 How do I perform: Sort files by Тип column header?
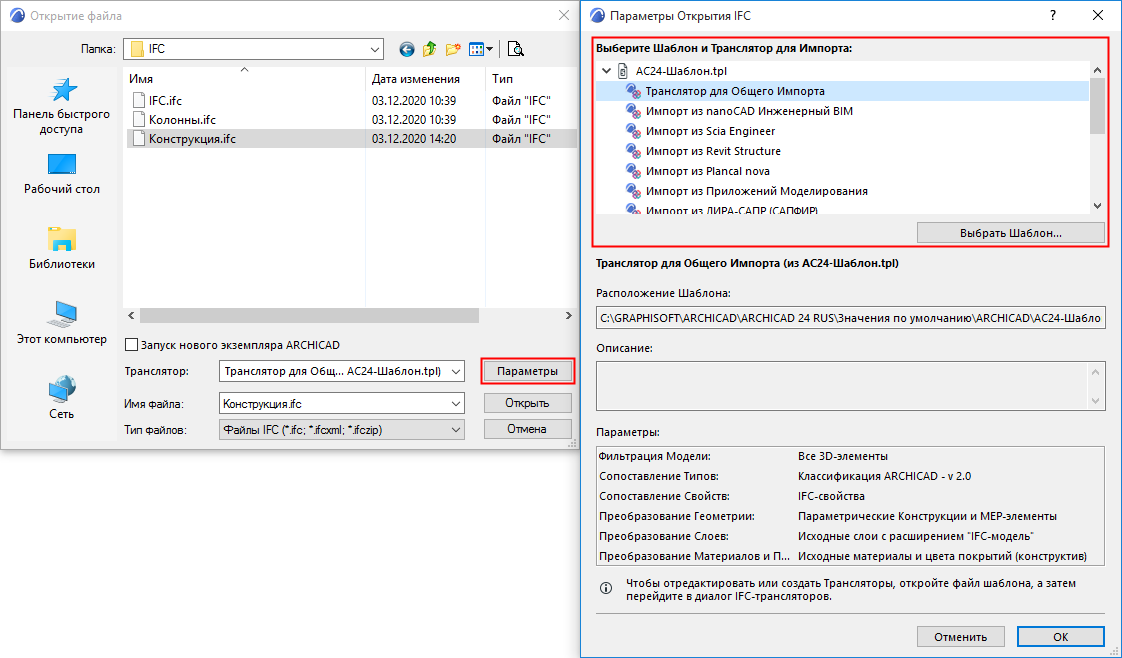(532, 79)
